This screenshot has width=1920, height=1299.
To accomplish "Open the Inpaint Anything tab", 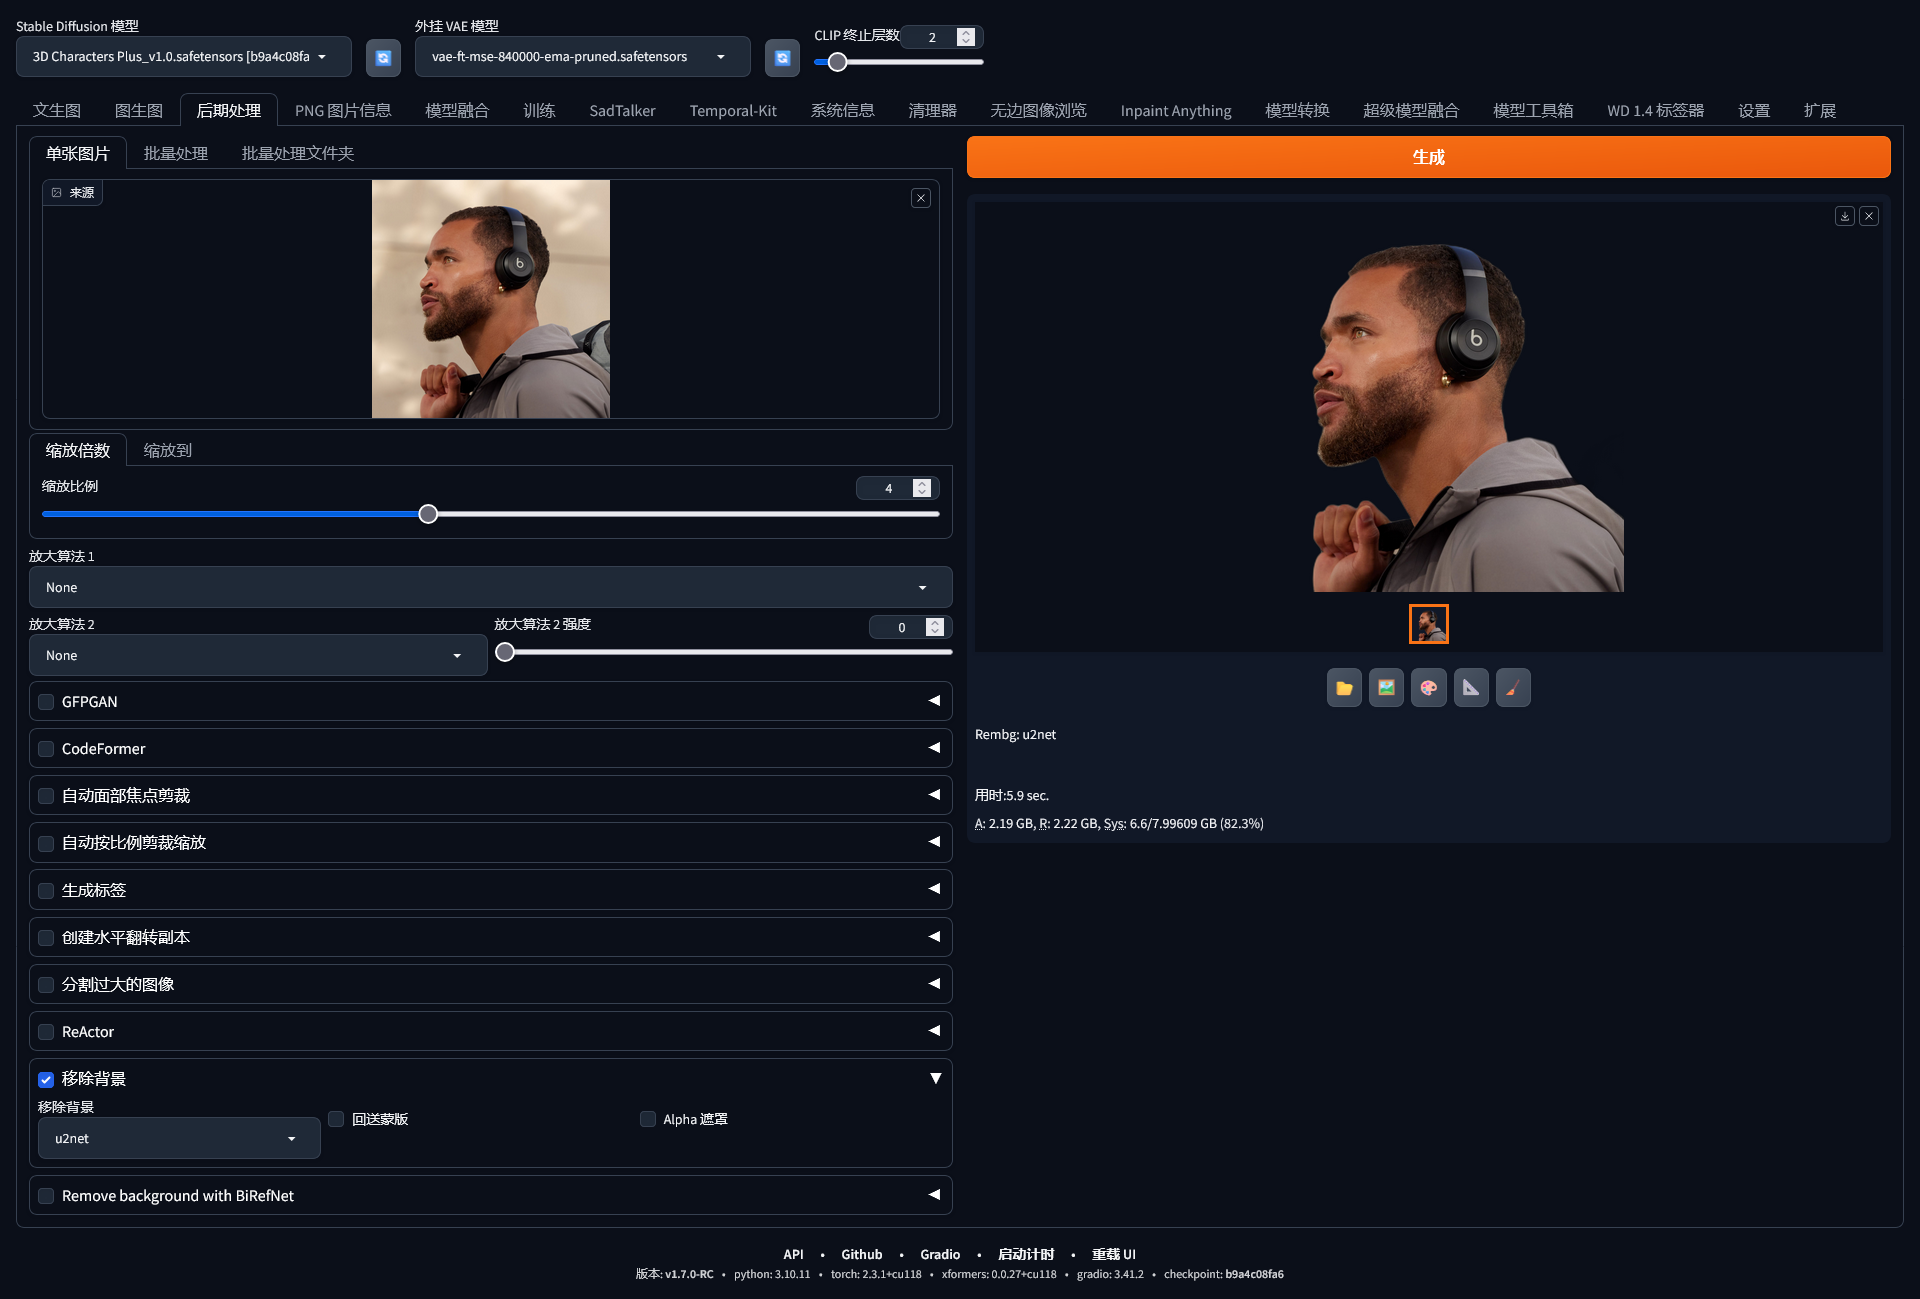I will point(1176,110).
